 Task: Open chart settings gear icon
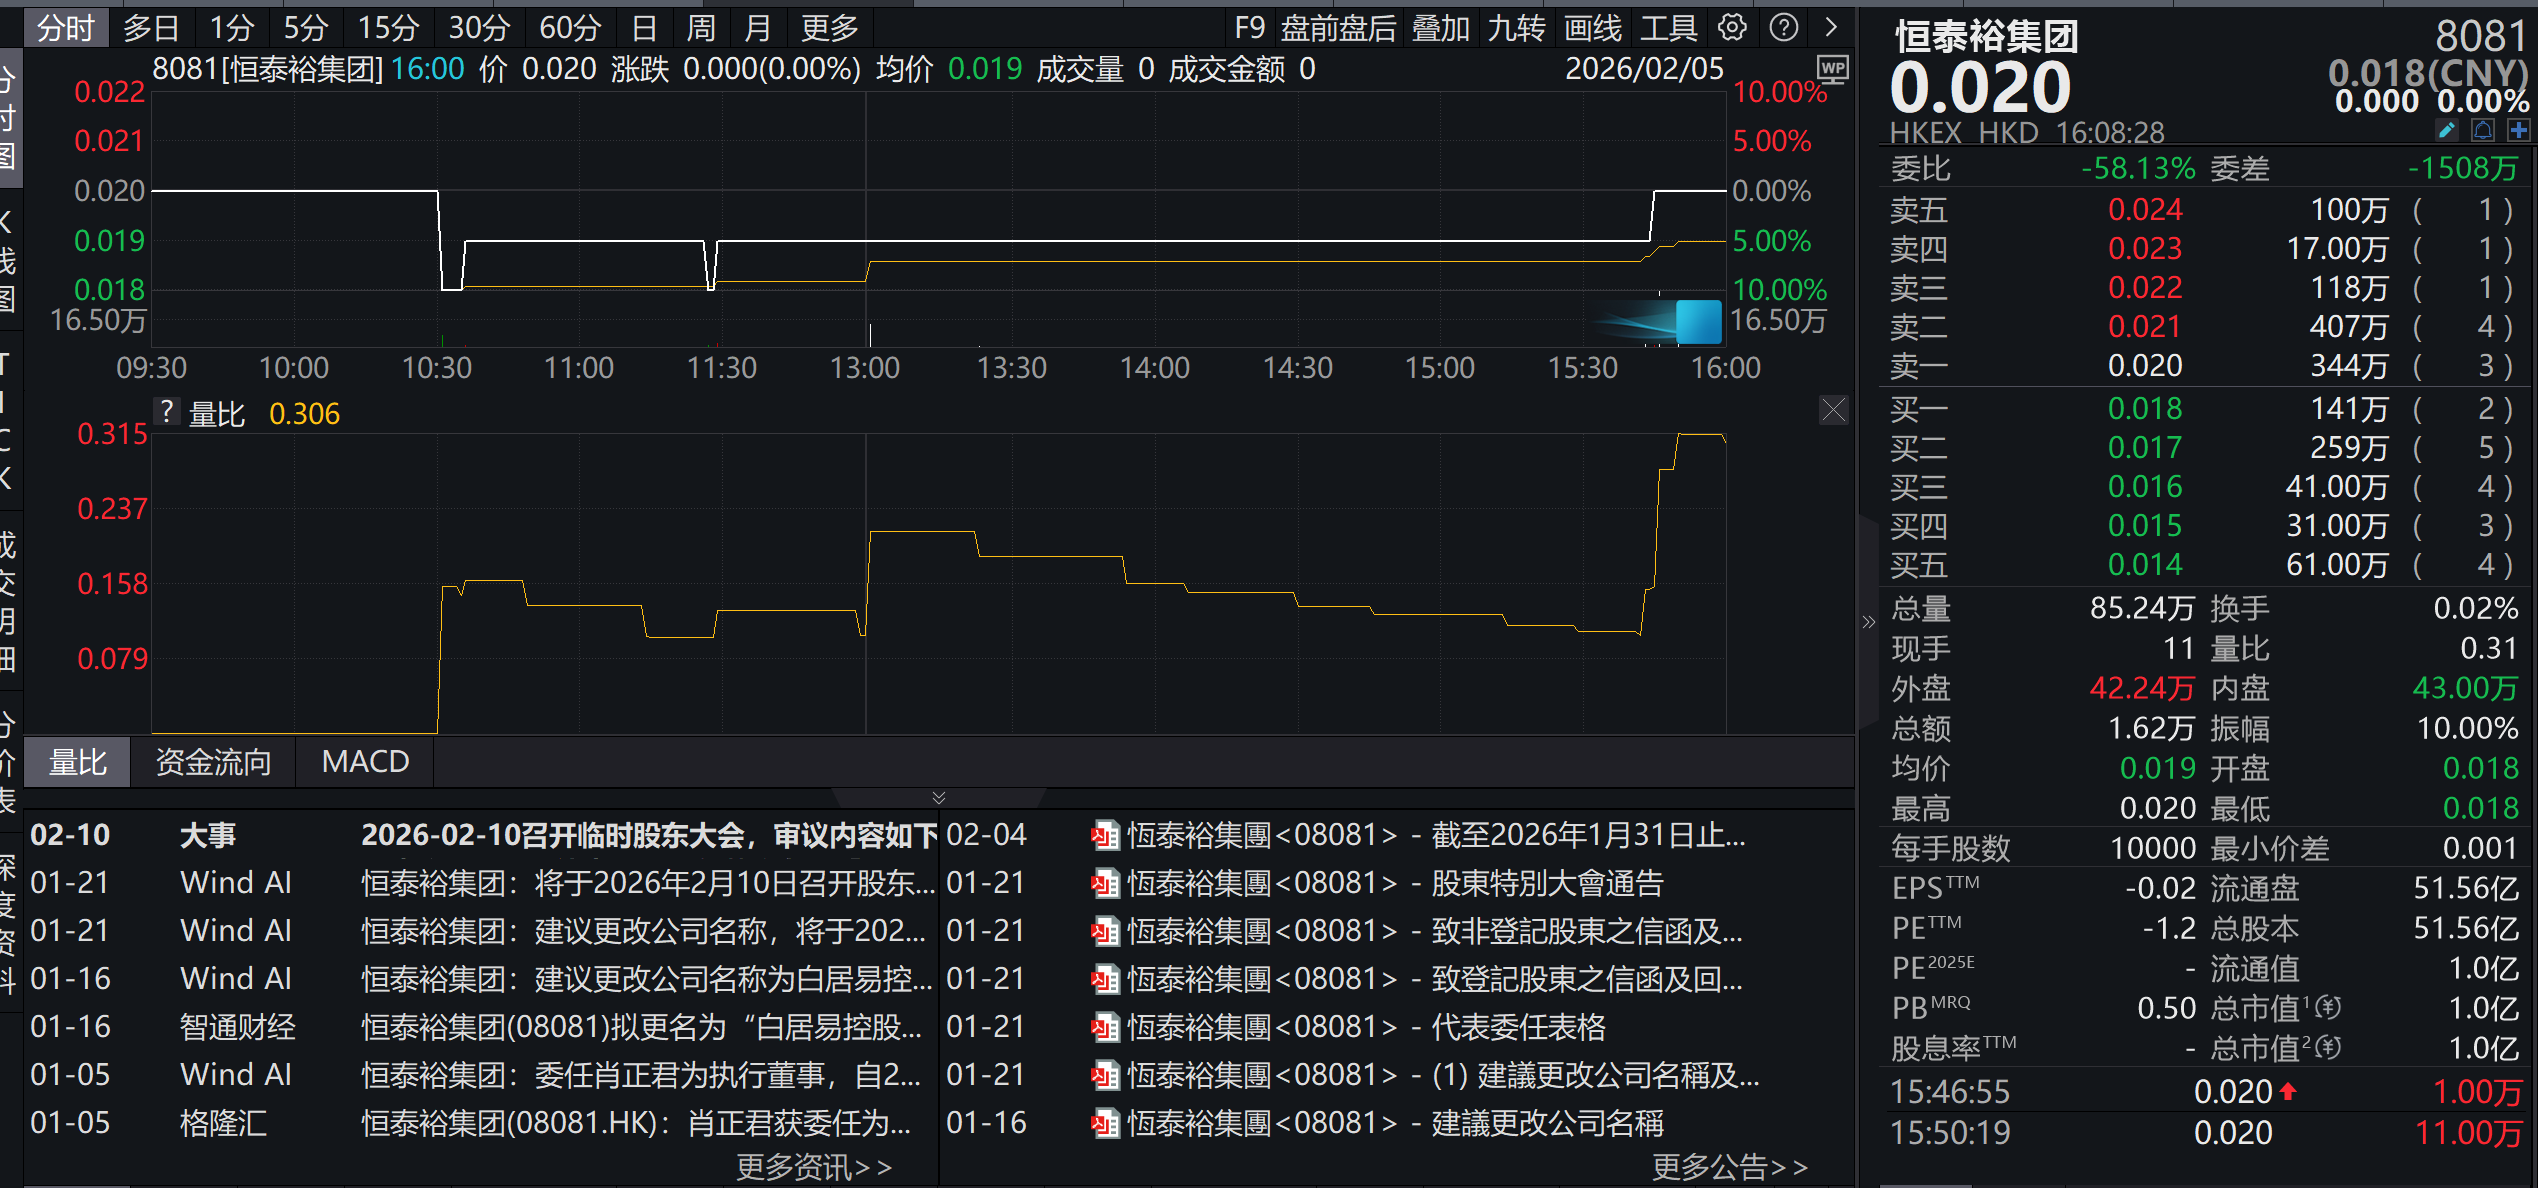(x=1732, y=28)
